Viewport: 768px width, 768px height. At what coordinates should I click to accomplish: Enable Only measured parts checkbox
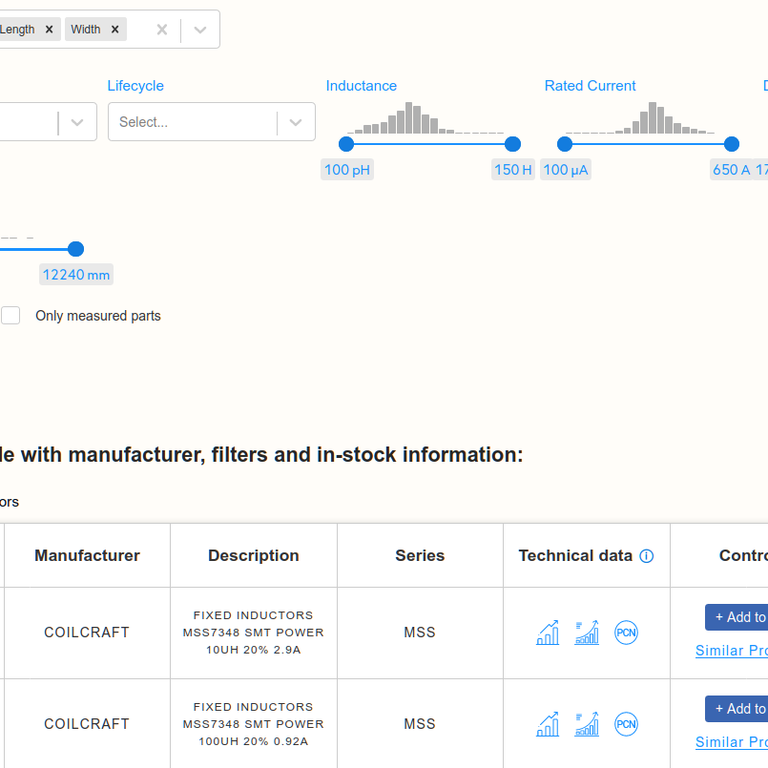(10, 315)
